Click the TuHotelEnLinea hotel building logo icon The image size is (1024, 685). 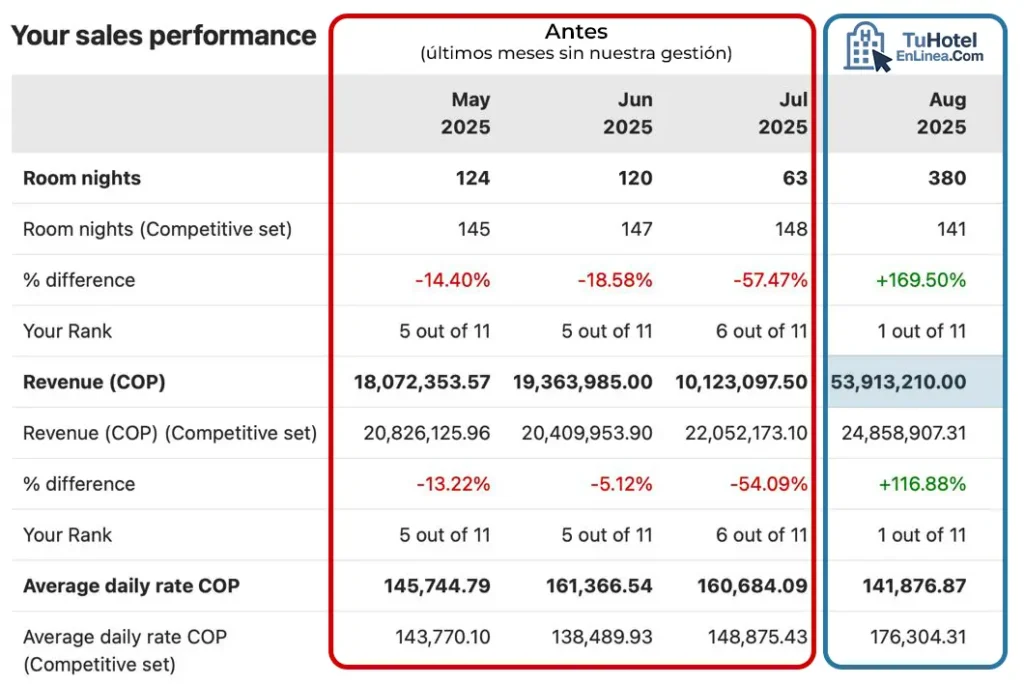pyautogui.click(x=866, y=47)
